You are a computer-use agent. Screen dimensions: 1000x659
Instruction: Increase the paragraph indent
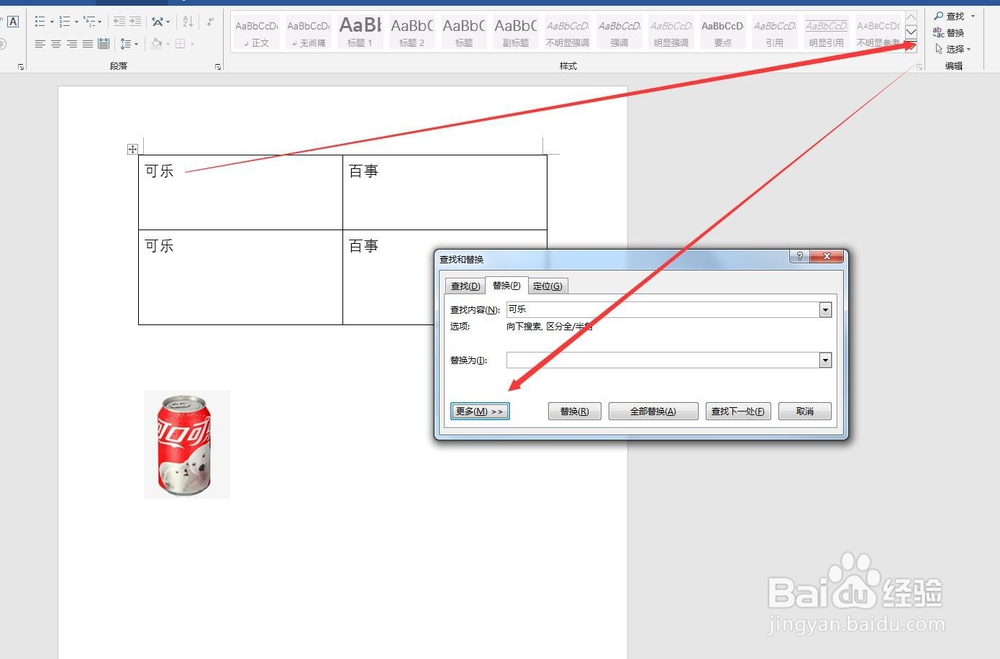click(x=135, y=22)
